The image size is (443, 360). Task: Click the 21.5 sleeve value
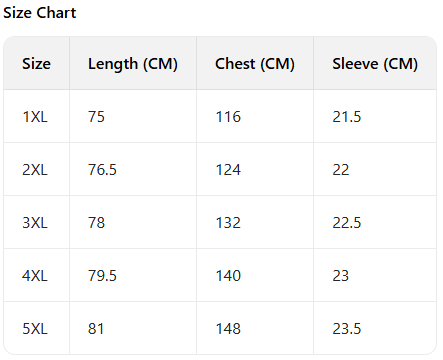tap(347, 117)
